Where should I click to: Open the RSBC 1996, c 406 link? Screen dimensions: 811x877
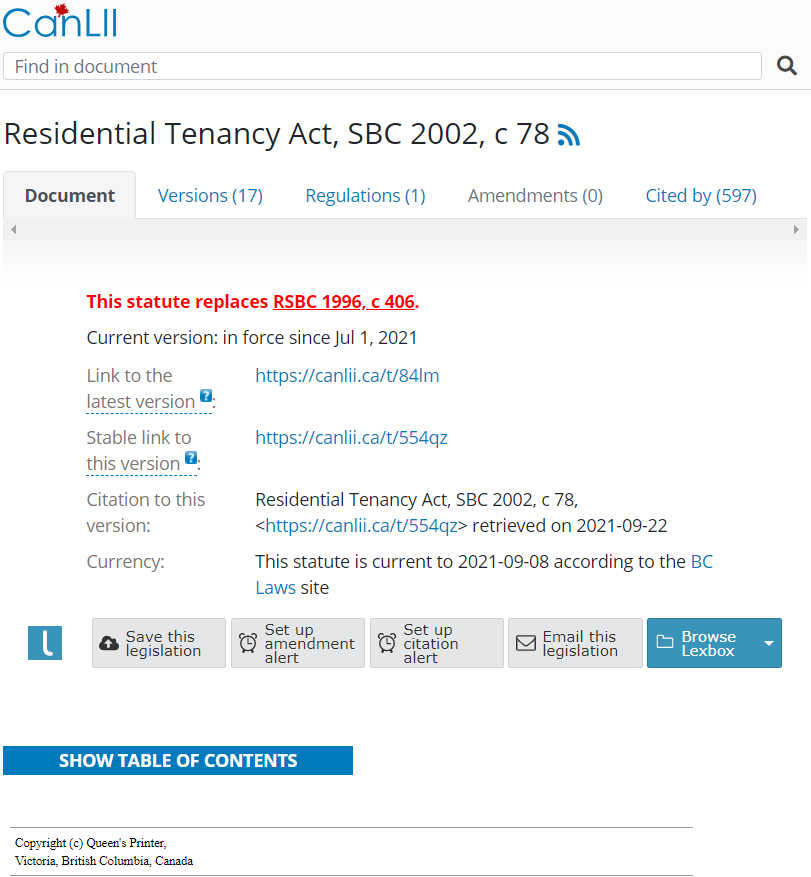click(344, 301)
